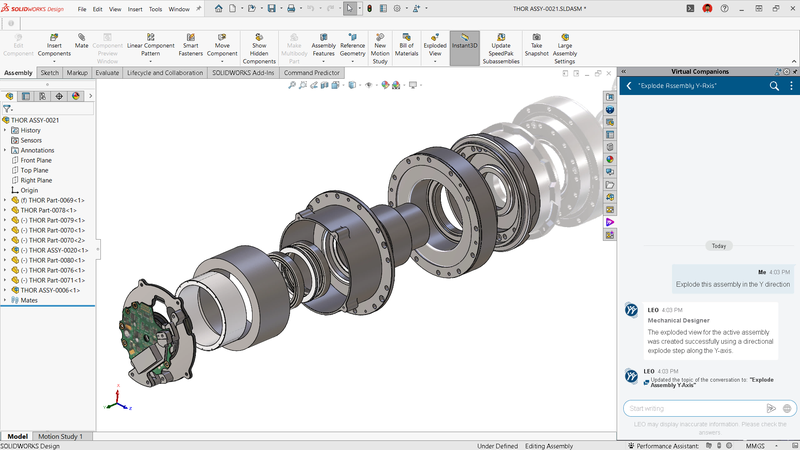Click Show Hidden Components

[x=259, y=49]
